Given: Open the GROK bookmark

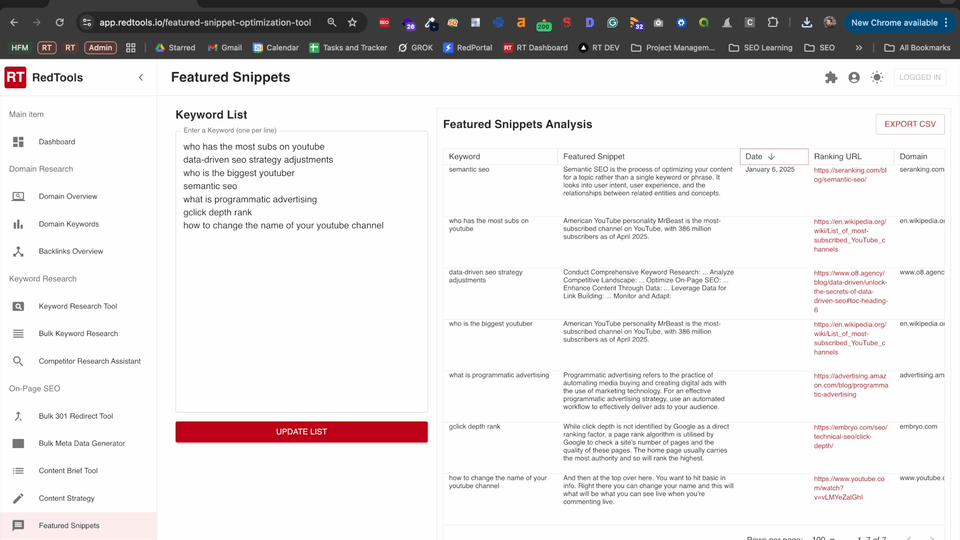Looking at the screenshot, I should 415,48.
